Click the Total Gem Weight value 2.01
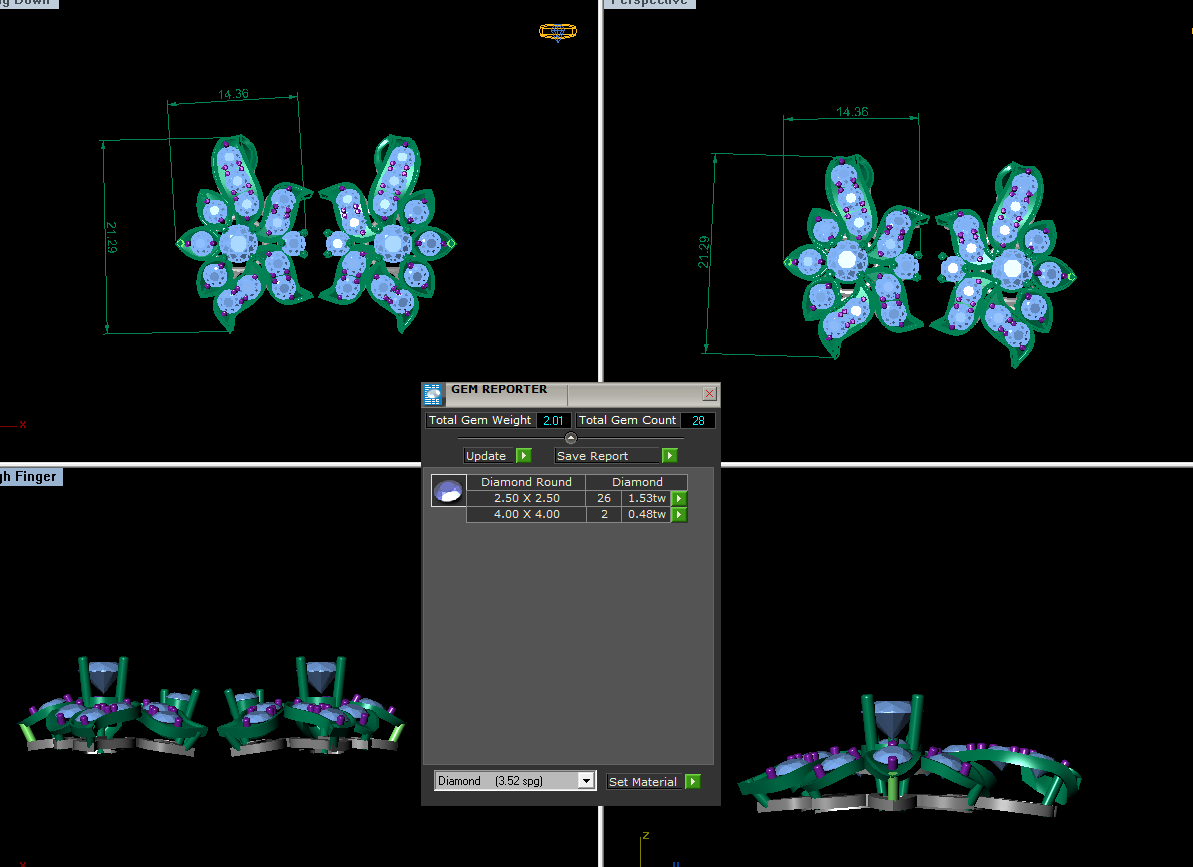1193x867 pixels. click(x=553, y=420)
